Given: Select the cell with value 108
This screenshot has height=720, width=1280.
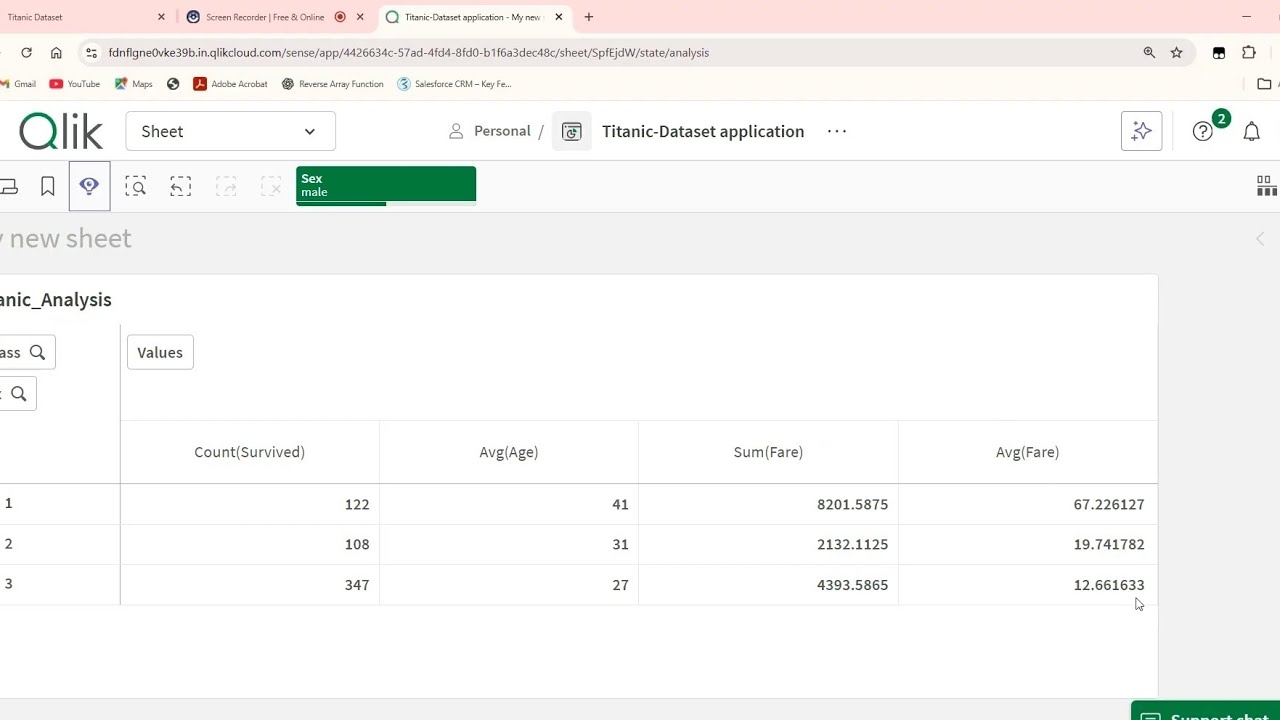Looking at the screenshot, I should point(250,544).
